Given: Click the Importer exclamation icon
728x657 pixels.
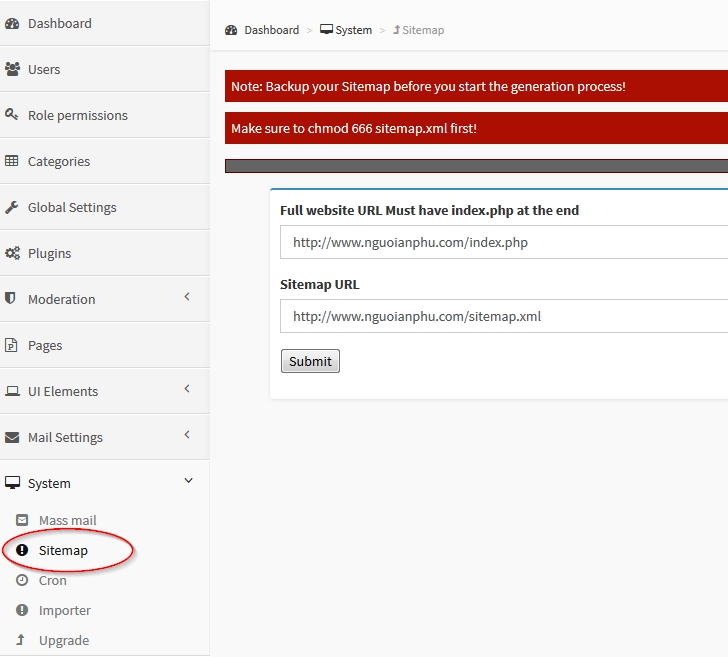Looking at the screenshot, I should tap(22, 610).
